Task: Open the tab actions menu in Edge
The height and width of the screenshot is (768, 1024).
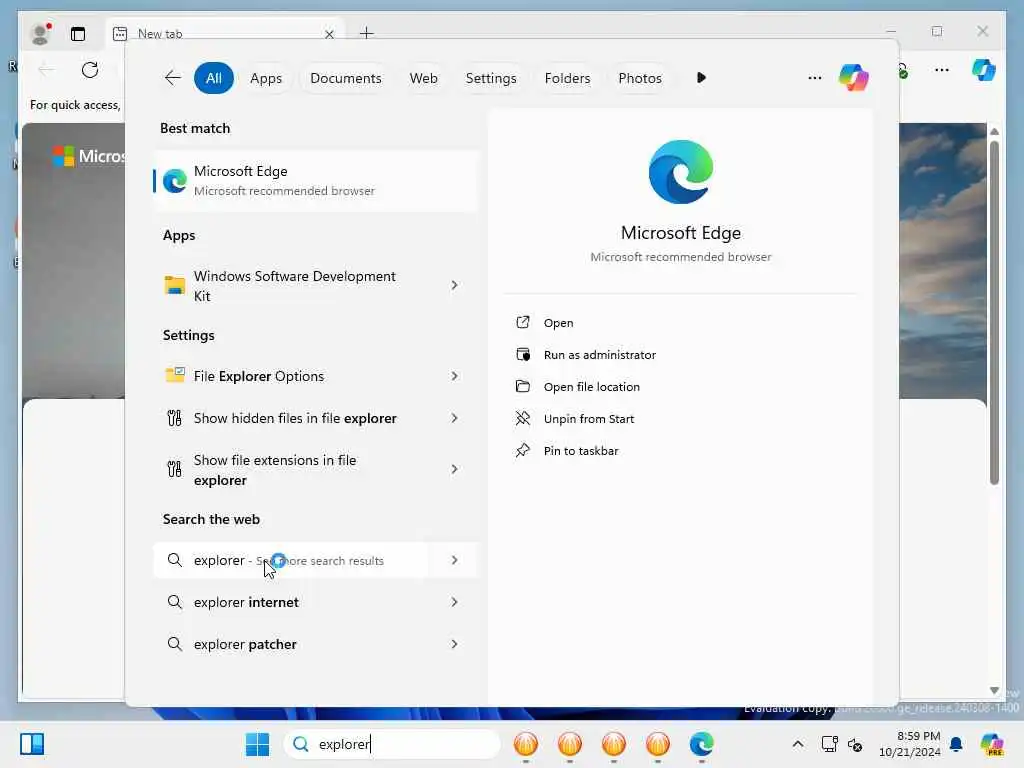Action: click(x=78, y=34)
